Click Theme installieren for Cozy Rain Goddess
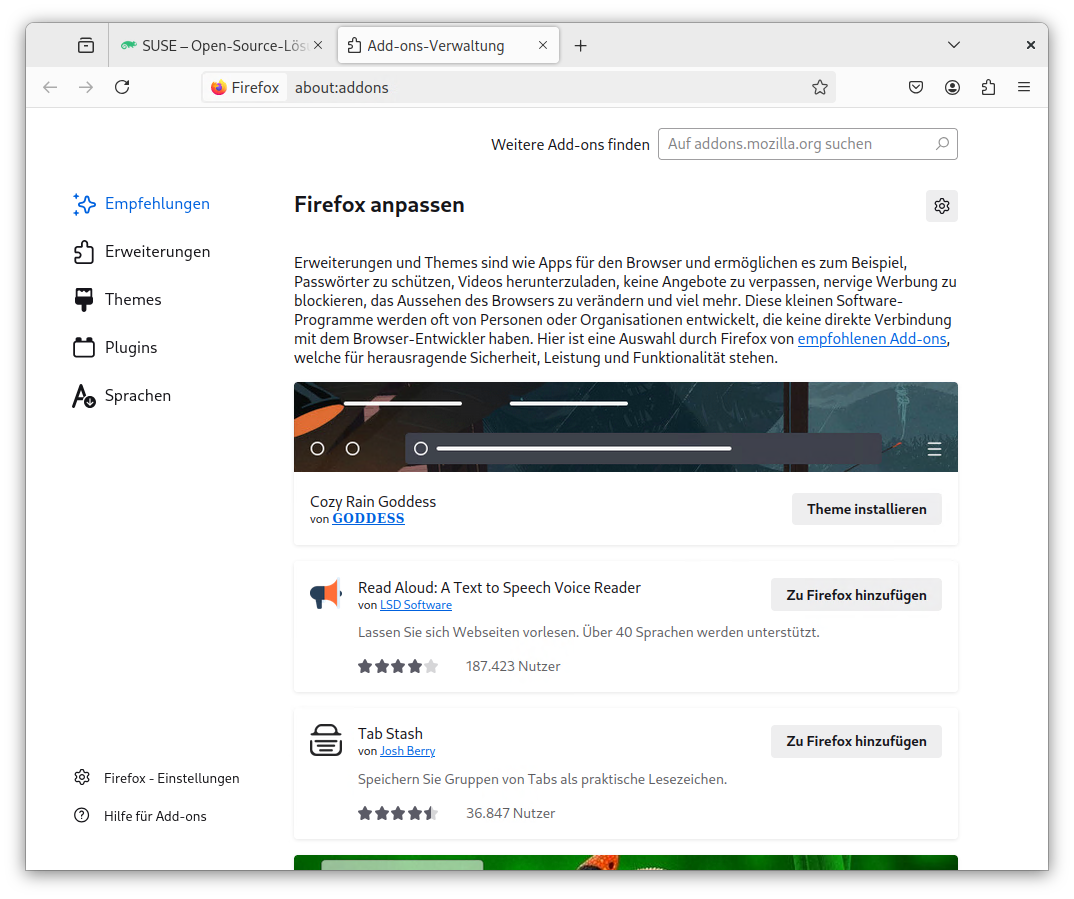The image size is (1074, 899). (866, 509)
